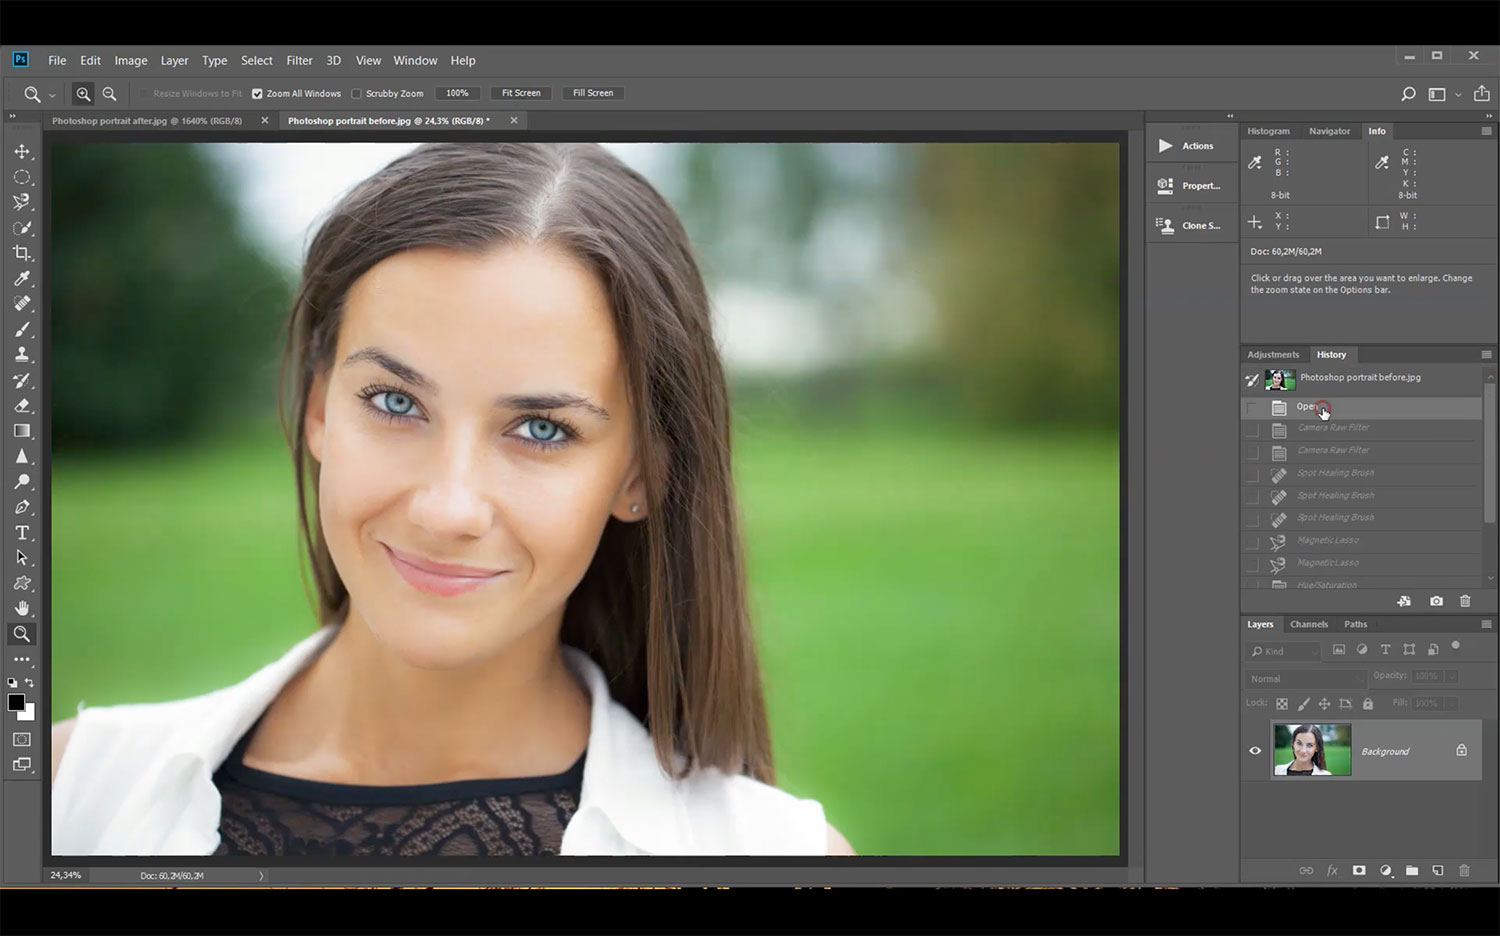Select the Eyedropper tool
Screen dimensions: 1500x936
[x=22, y=279]
